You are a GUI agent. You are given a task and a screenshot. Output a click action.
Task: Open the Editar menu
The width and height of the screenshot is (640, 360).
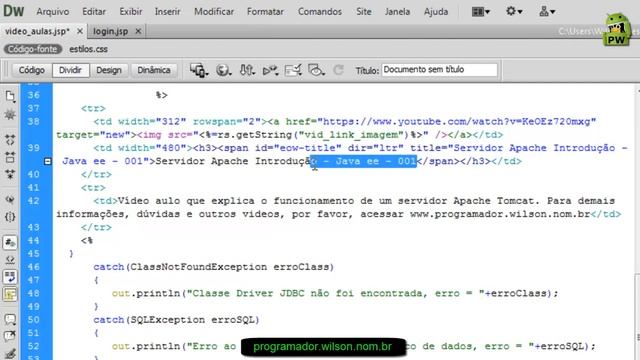[x=94, y=11]
